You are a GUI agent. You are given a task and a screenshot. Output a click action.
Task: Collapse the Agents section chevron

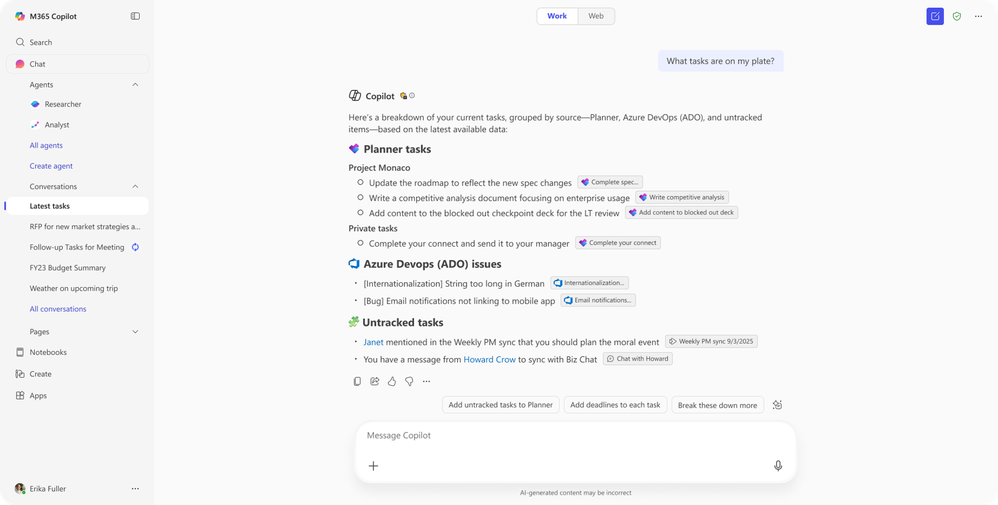click(135, 85)
